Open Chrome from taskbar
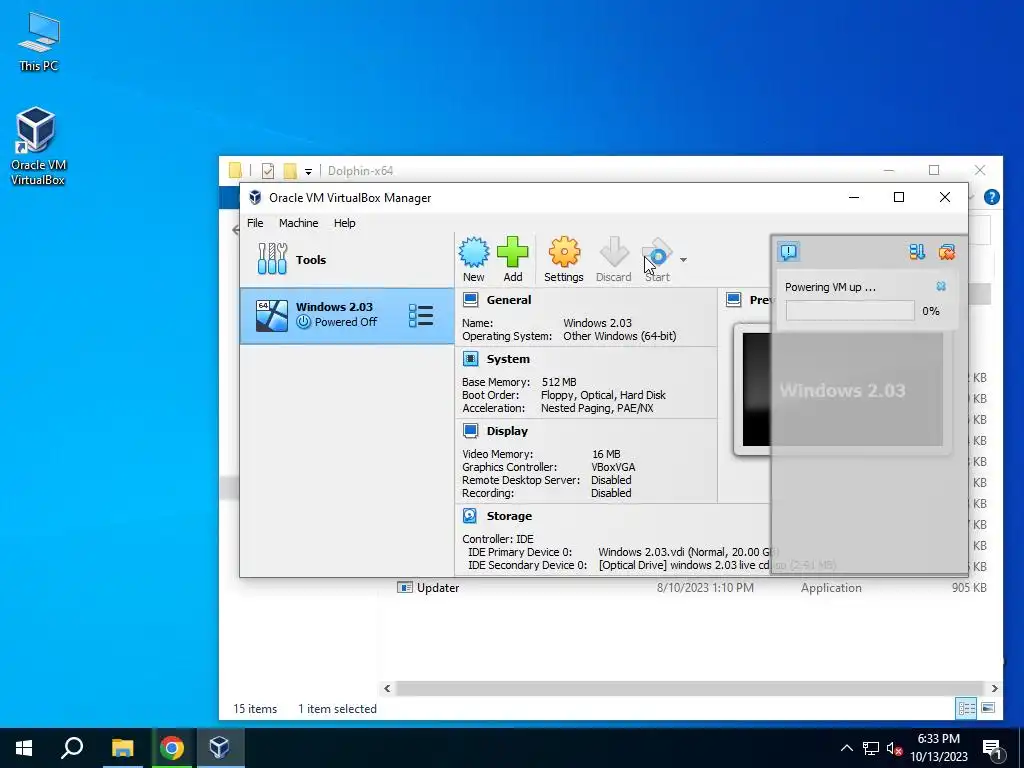 172,748
